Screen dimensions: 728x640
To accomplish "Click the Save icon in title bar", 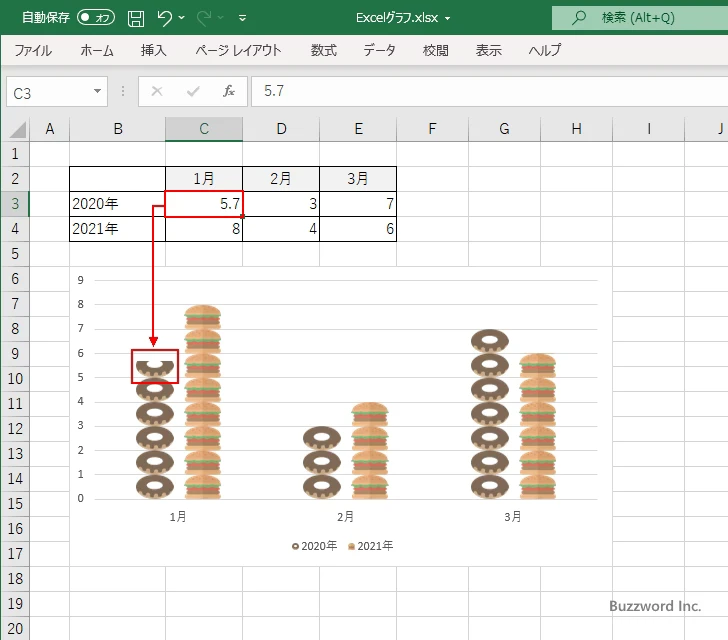I will pyautogui.click(x=136, y=18).
